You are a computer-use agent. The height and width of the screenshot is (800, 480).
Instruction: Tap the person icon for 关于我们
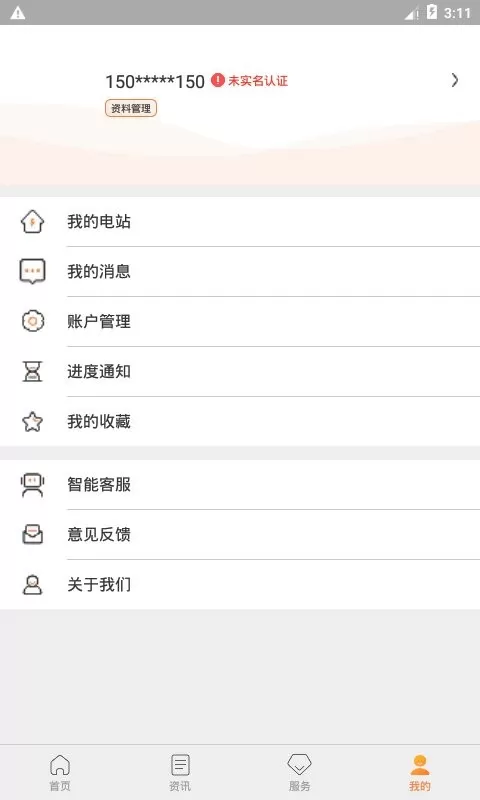click(32, 585)
